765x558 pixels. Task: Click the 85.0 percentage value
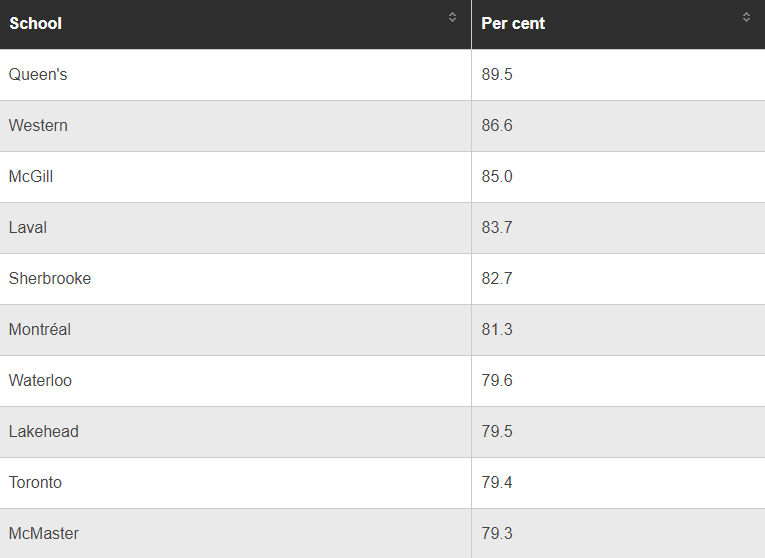pyautogui.click(x=497, y=177)
